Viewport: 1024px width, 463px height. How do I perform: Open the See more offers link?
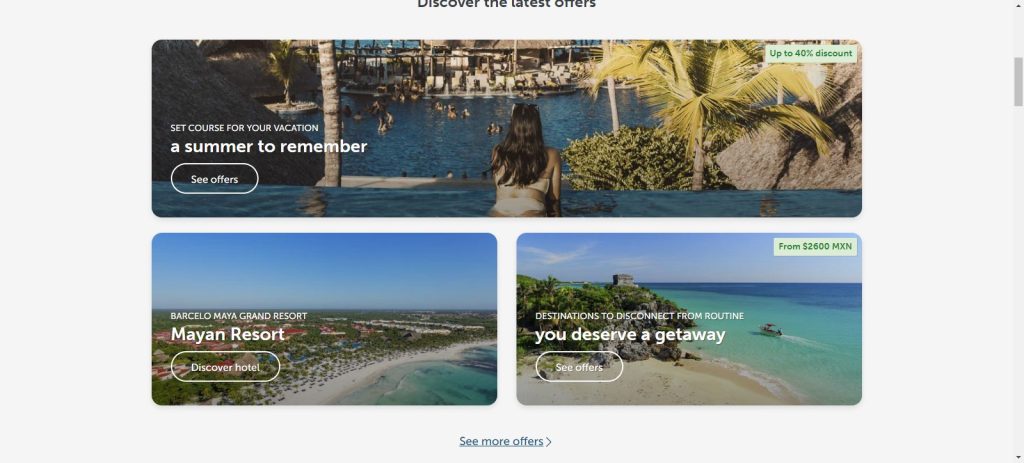point(501,441)
